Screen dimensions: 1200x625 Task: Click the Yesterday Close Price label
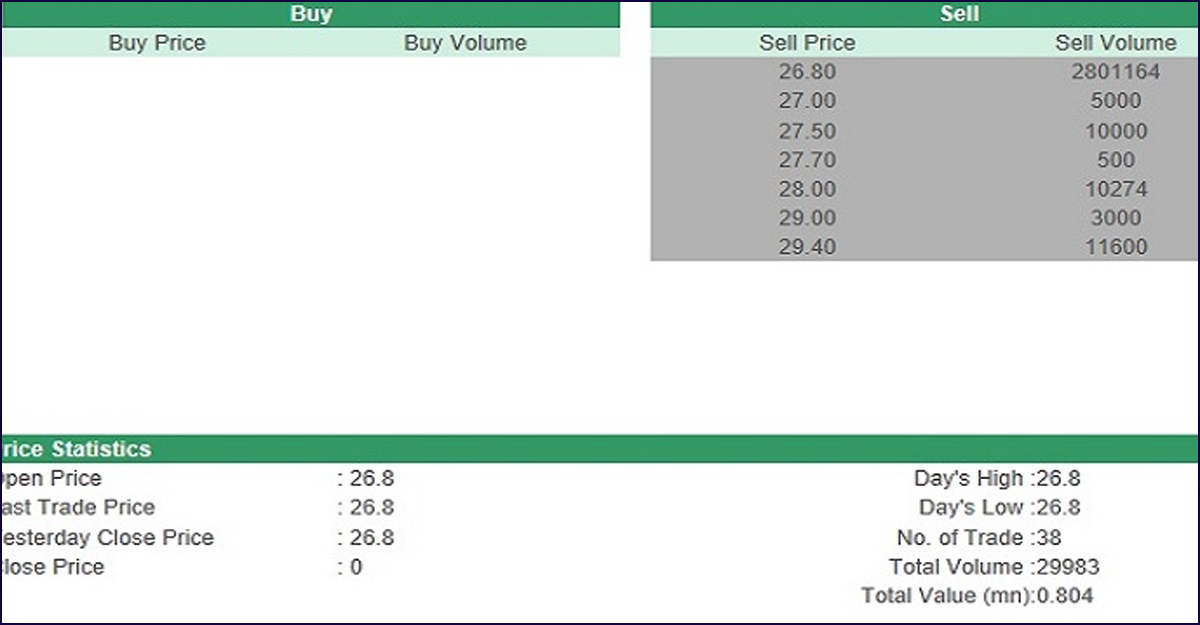pyautogui.click(x=105, y=538)
